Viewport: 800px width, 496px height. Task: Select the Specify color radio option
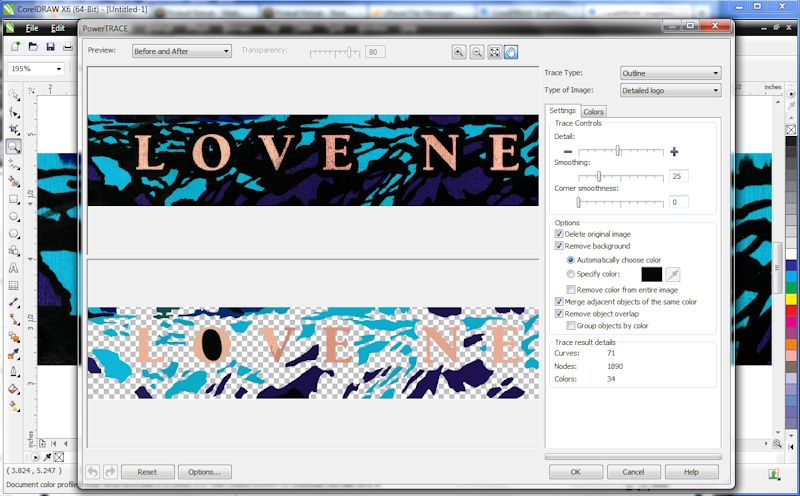[x=570, y=273]
